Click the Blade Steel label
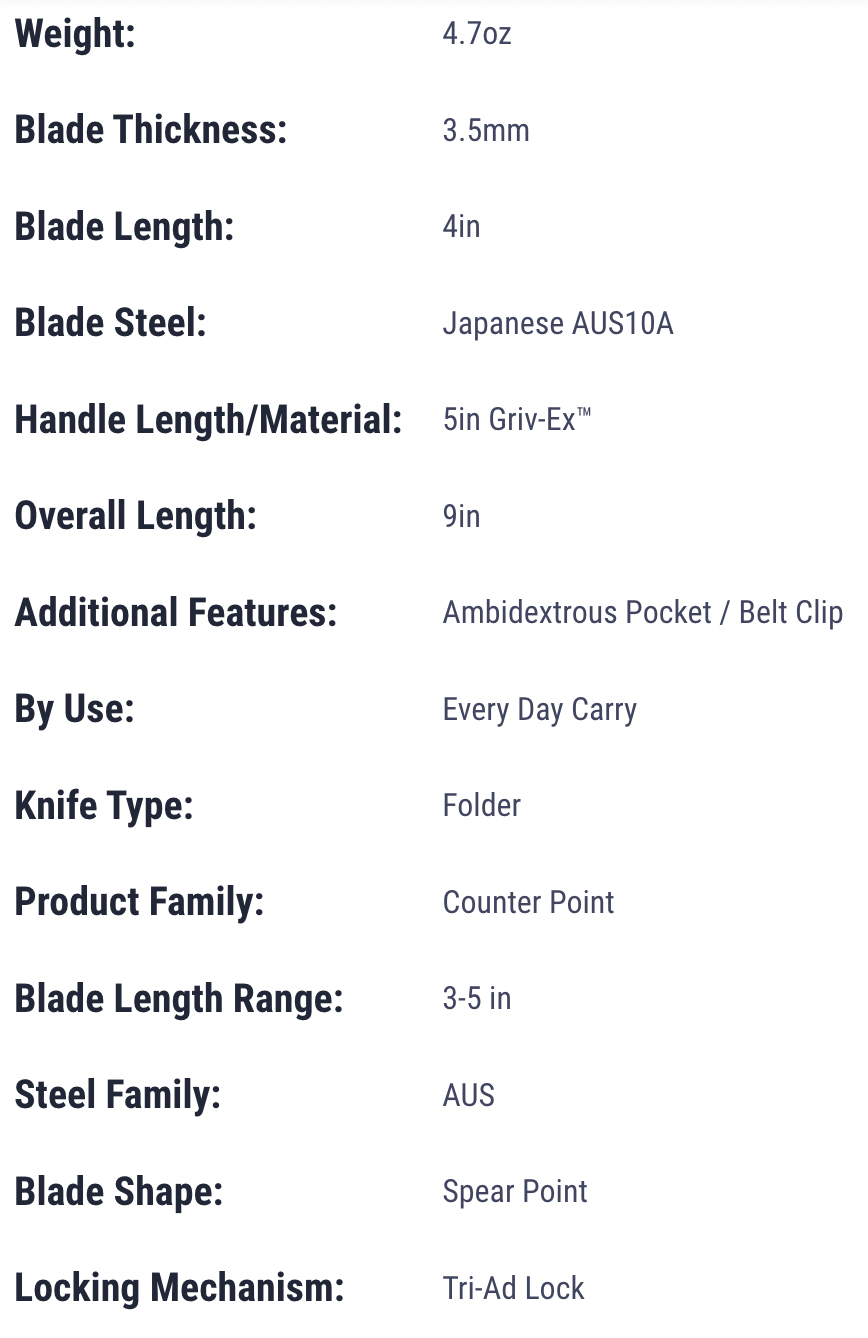This screenshot has width=868, height=1338. tap(111, 323)
